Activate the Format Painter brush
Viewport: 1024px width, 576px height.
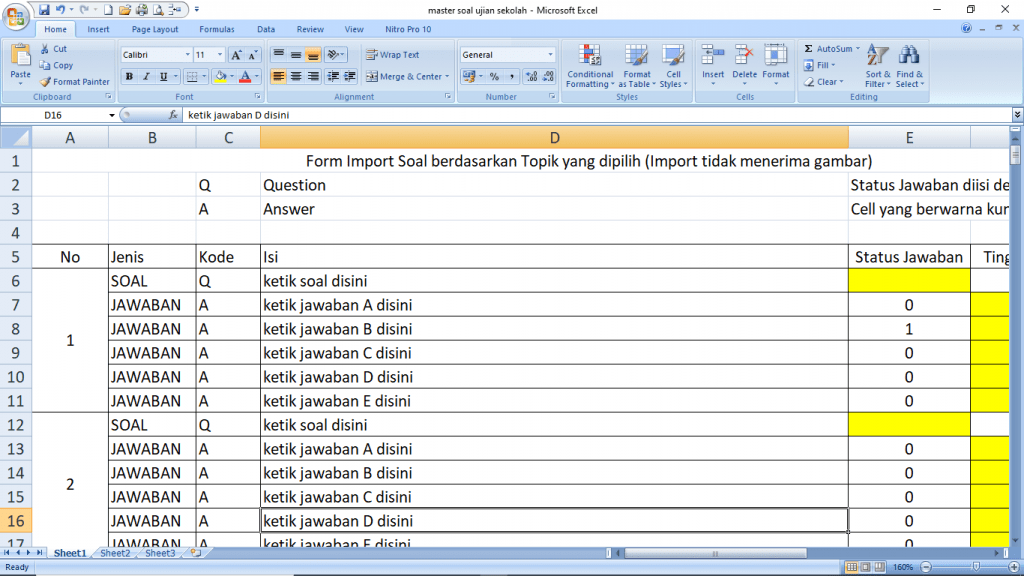click(74, 82)
